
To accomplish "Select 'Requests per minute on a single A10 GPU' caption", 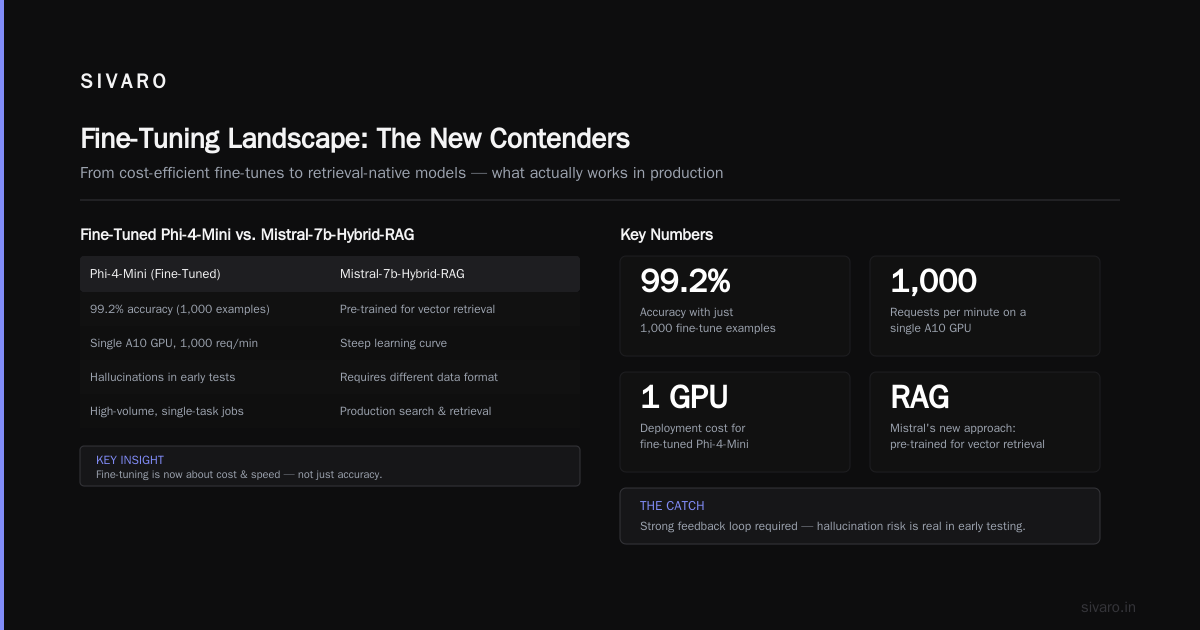I will coord(958,320).
